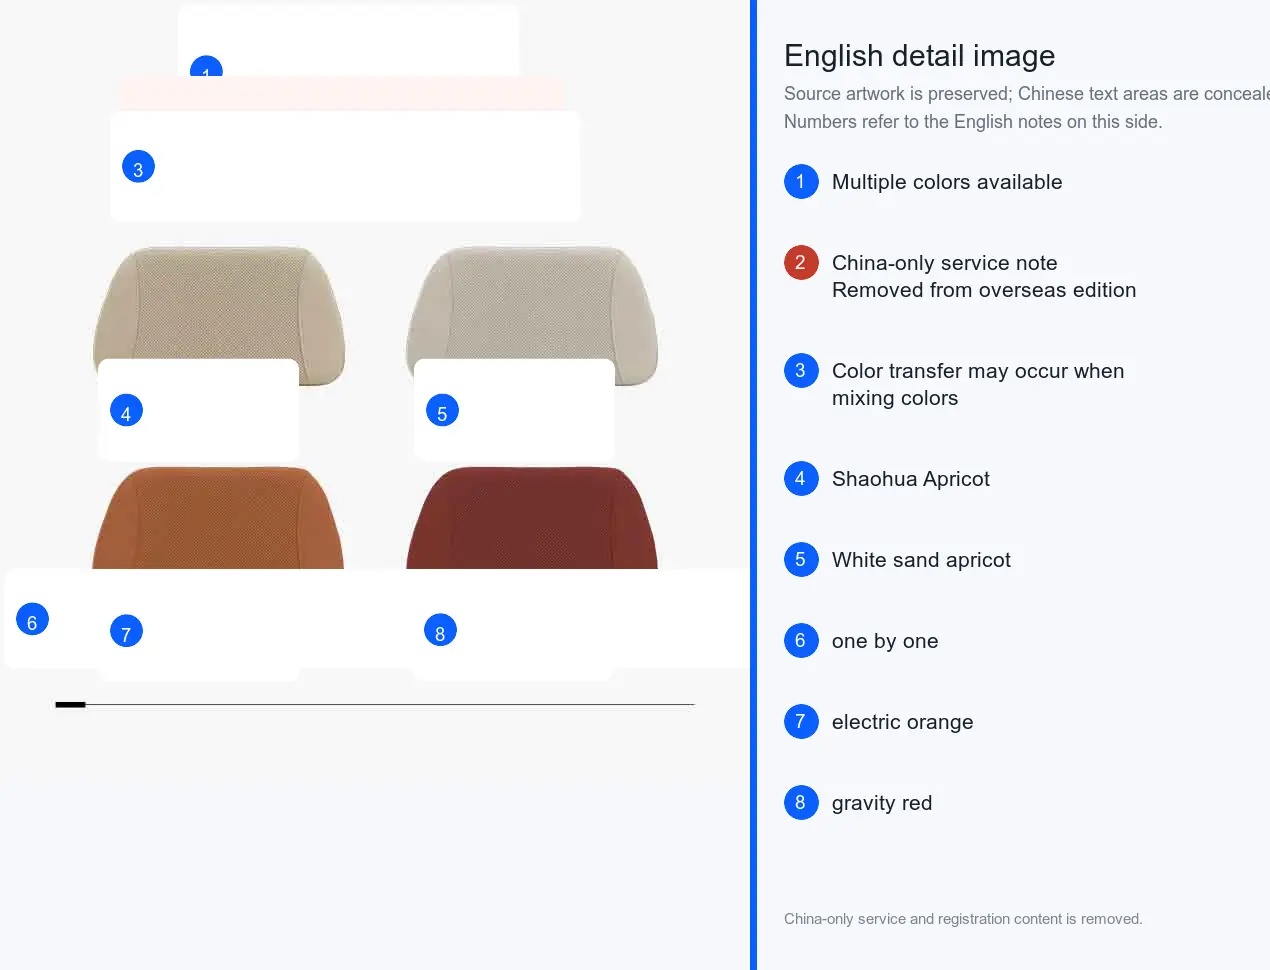This screenshot has height=970, width=1270.
Task: Pick the gravity red headrest image
Action: click(532, 518)
